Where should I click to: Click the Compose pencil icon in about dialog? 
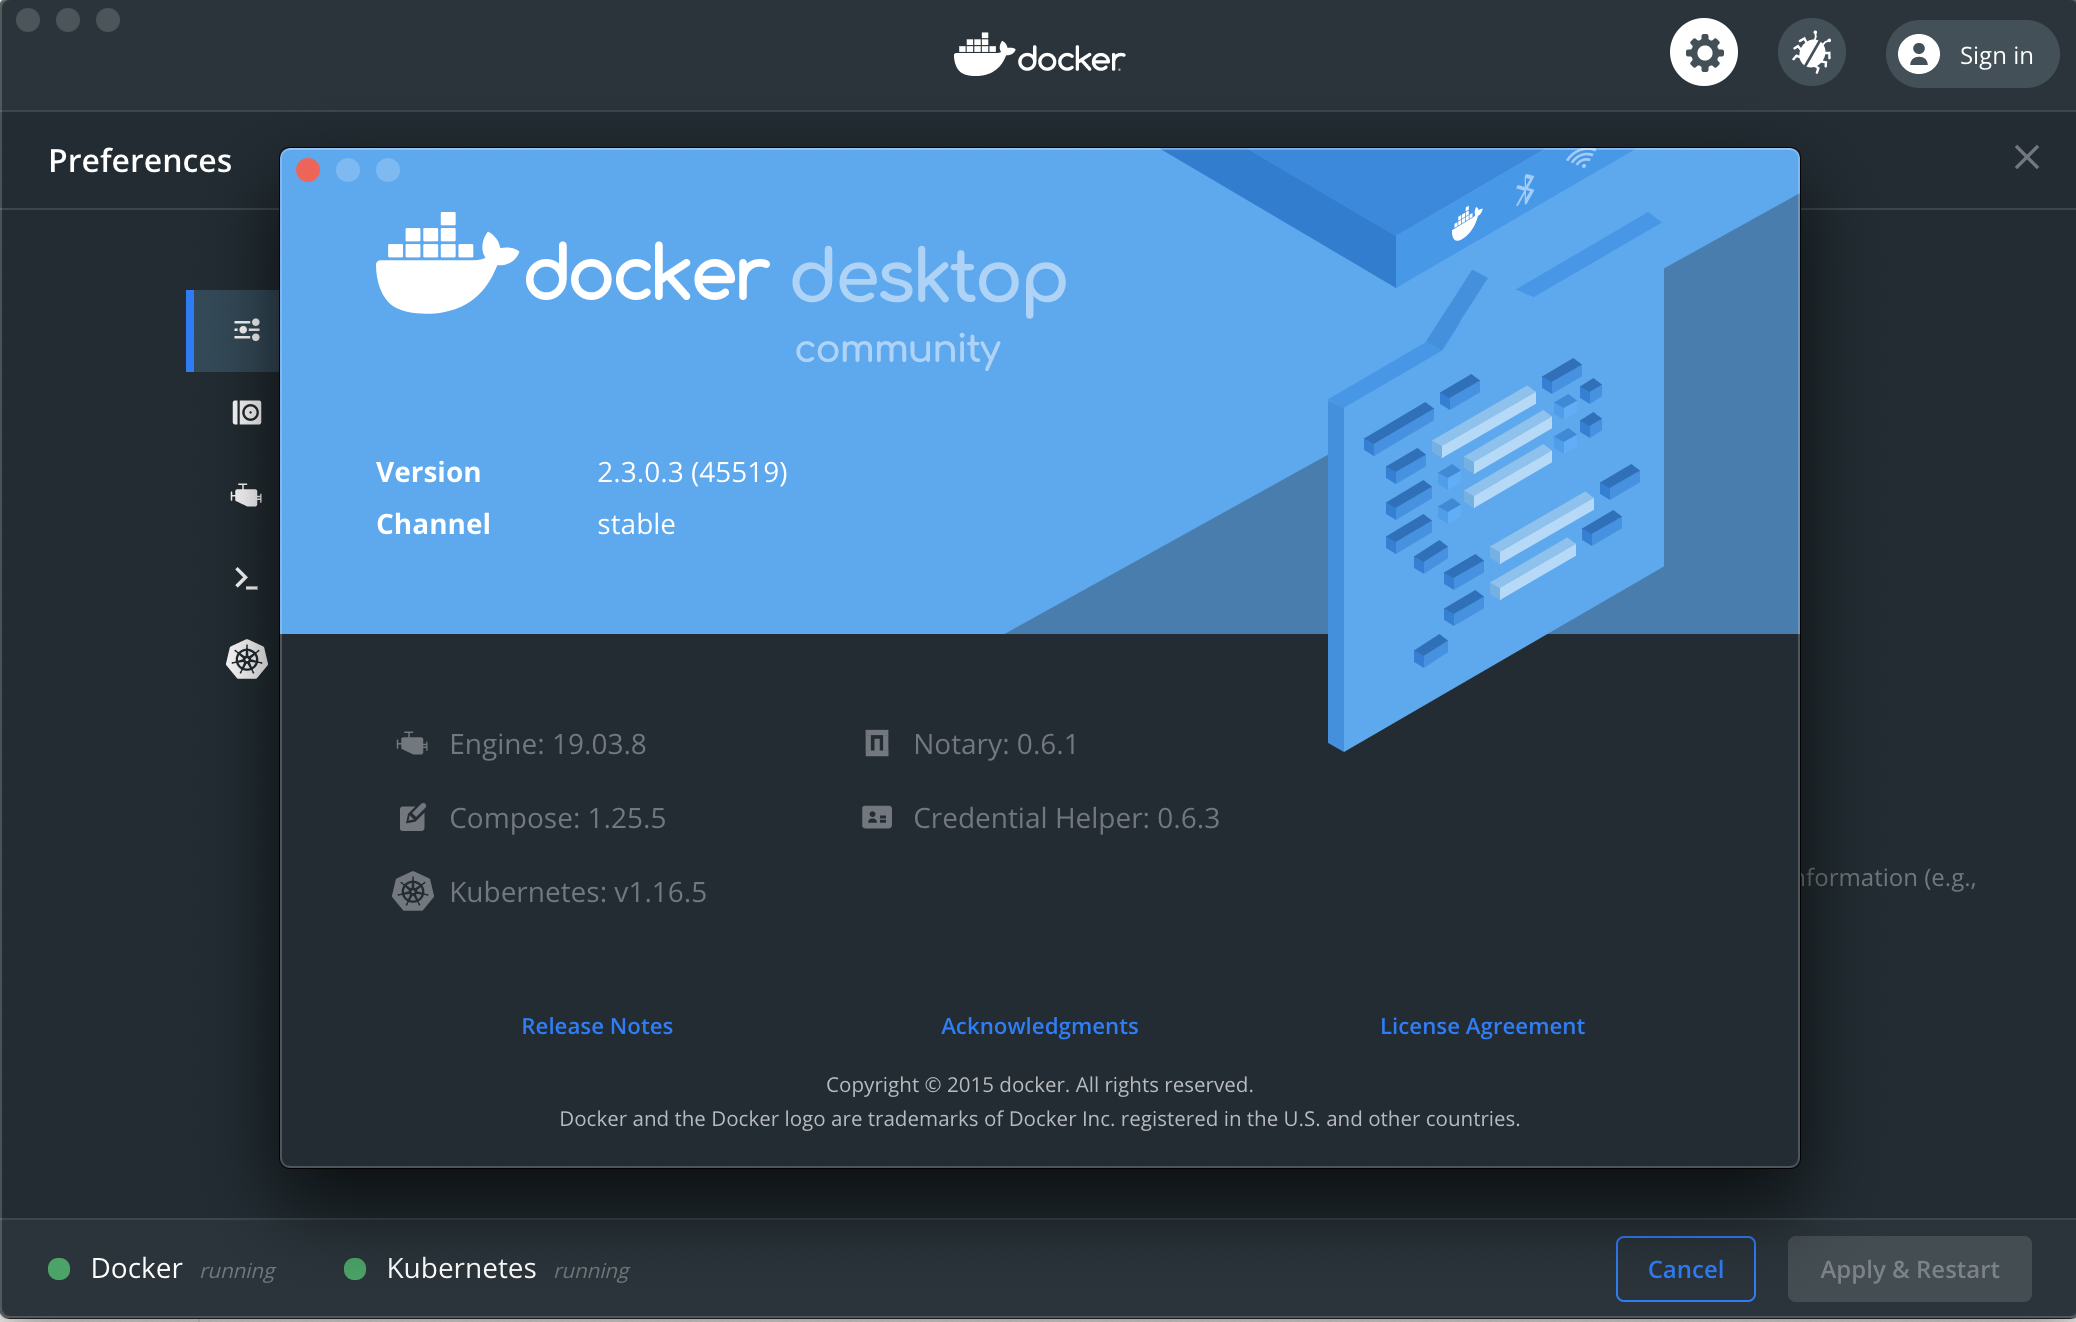(412, 817)
